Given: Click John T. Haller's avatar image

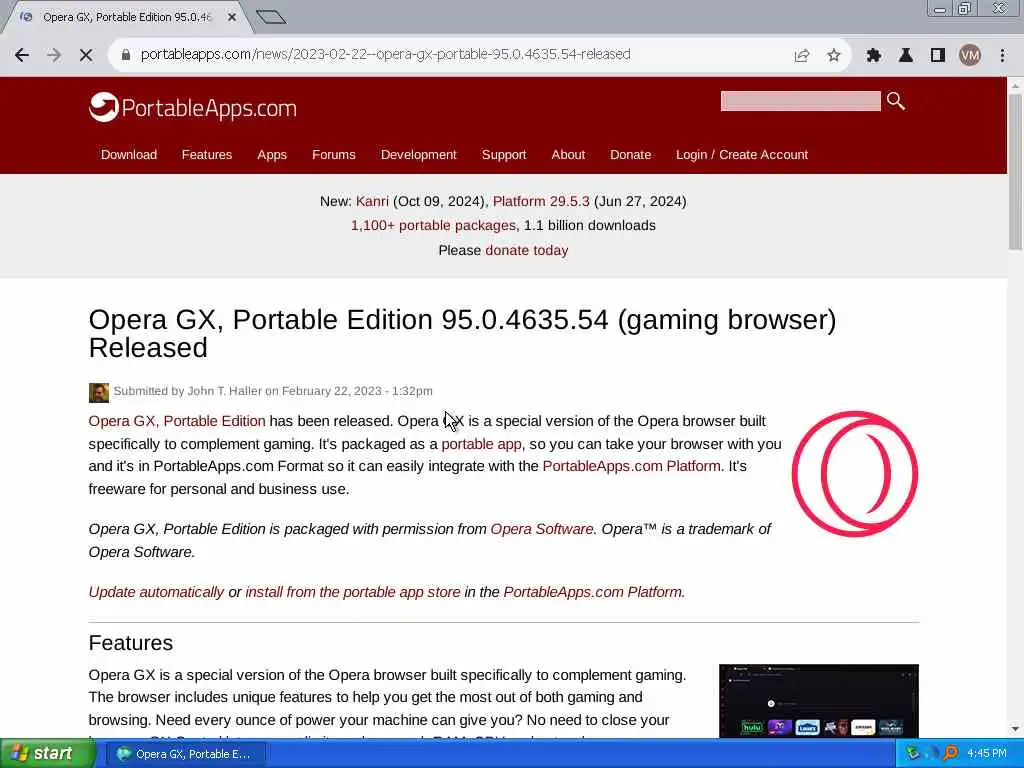Looking at the screenshot, I should click(99, 392).
